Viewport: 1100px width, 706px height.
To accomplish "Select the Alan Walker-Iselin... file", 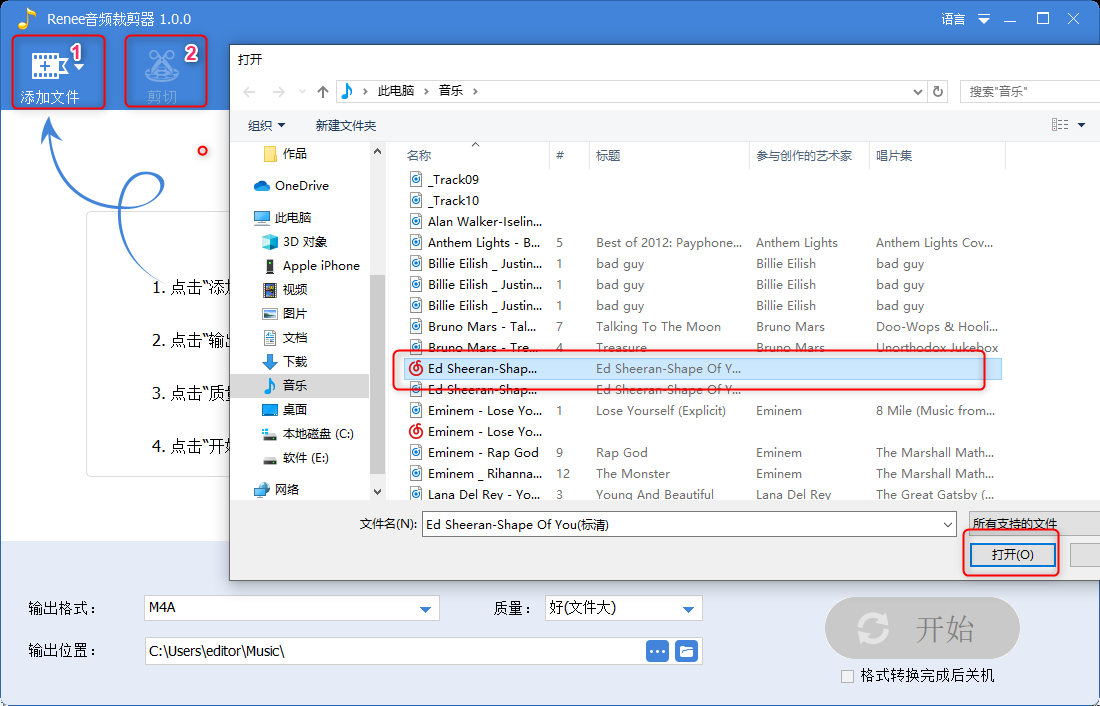I will pos(485,222).
